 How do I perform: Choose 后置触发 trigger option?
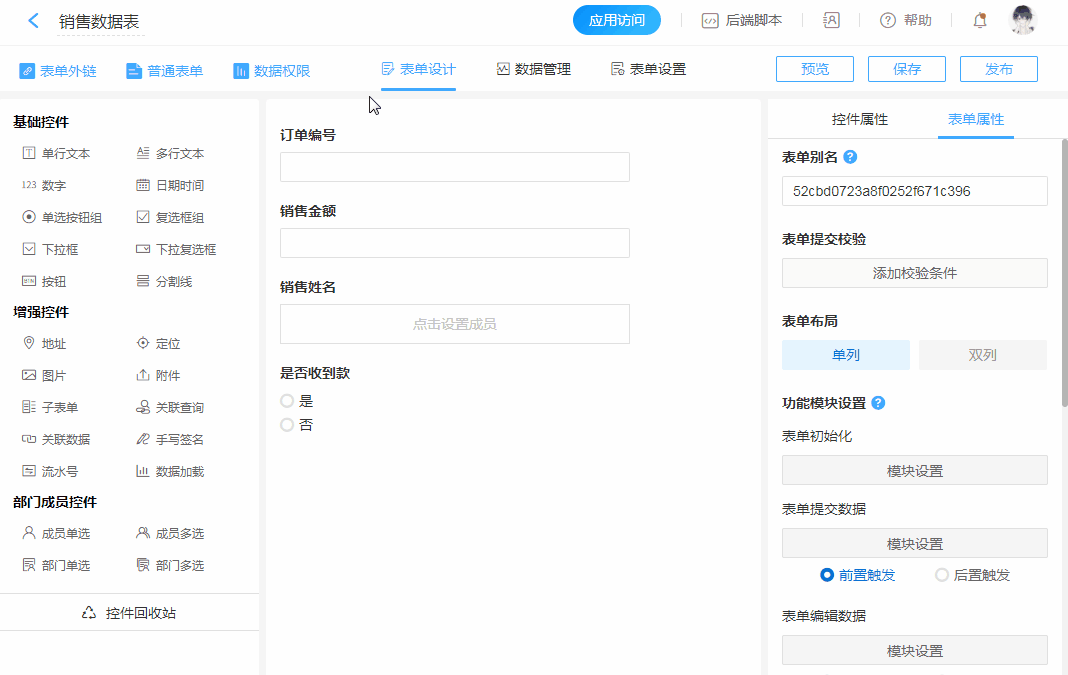942,575
